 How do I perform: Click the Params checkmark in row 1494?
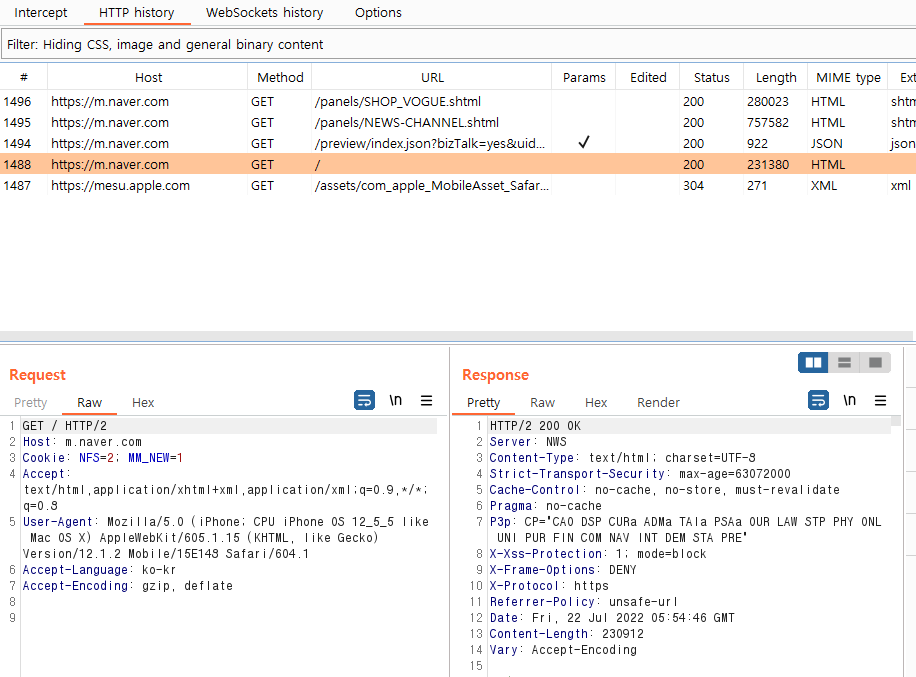pyautogui.click(x=584, y=142)
